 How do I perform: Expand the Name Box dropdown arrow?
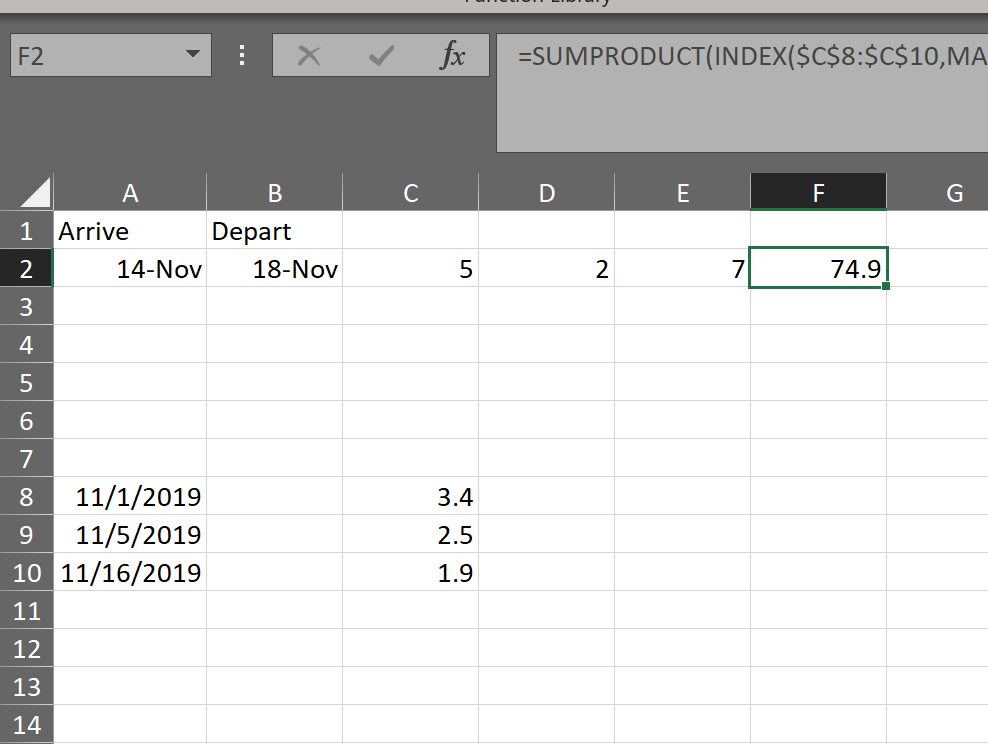point(192,55)
